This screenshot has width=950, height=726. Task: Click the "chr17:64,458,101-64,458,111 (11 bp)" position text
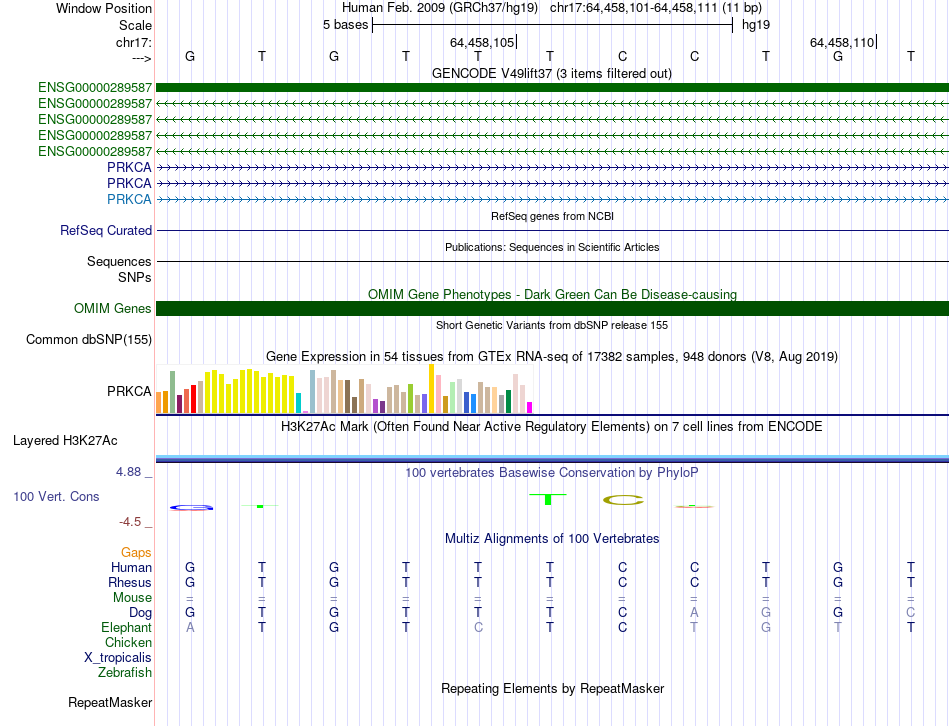[656, 8]
